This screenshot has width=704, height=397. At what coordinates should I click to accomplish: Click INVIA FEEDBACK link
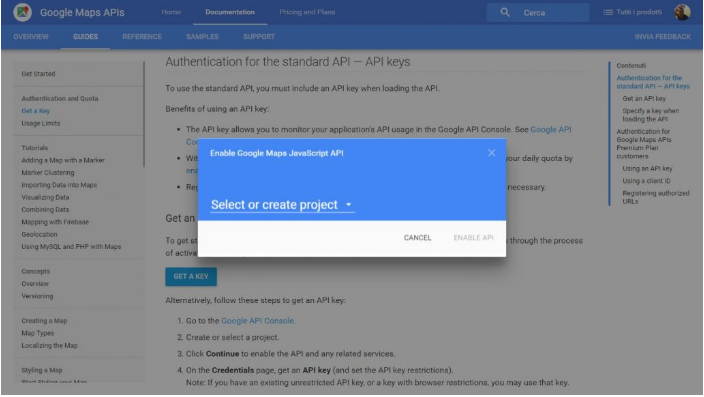pos(662,37)
